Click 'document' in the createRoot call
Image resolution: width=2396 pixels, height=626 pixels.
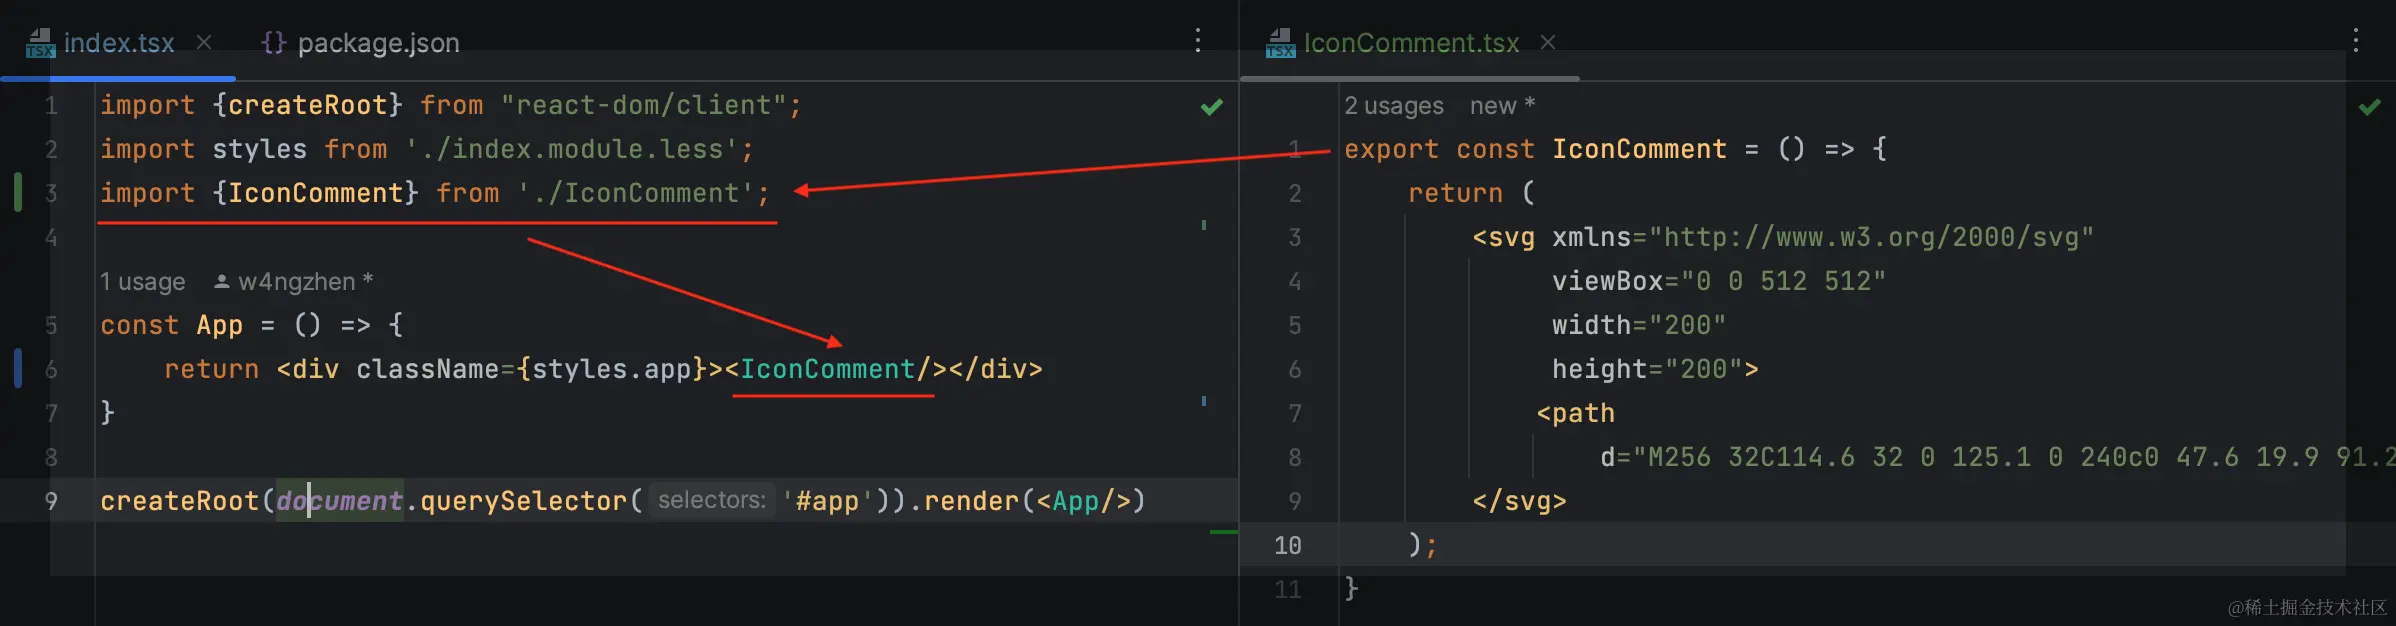click(340, 501)
